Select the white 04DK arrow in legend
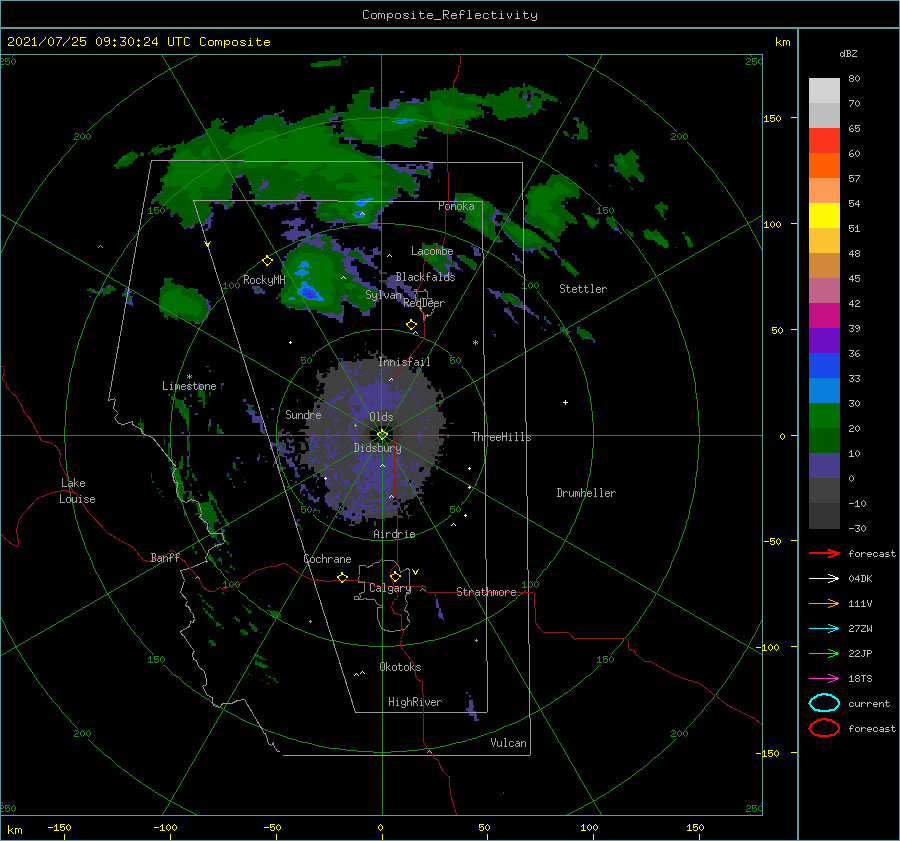Screen dimensions: 900x841 point(824,579)
